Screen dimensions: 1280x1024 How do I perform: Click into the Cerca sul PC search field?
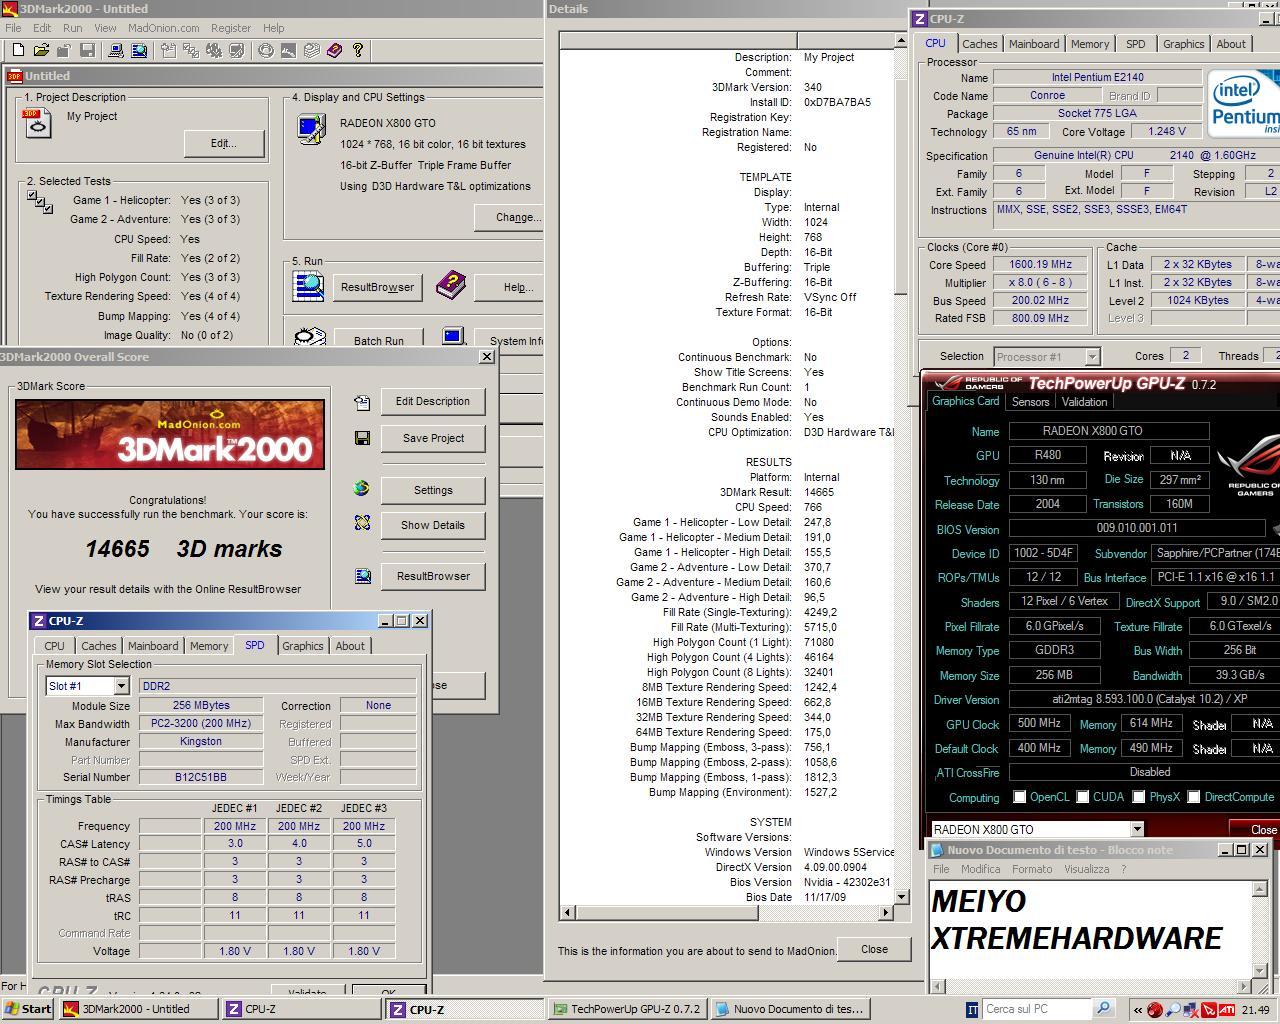tap(1037, 1008)
